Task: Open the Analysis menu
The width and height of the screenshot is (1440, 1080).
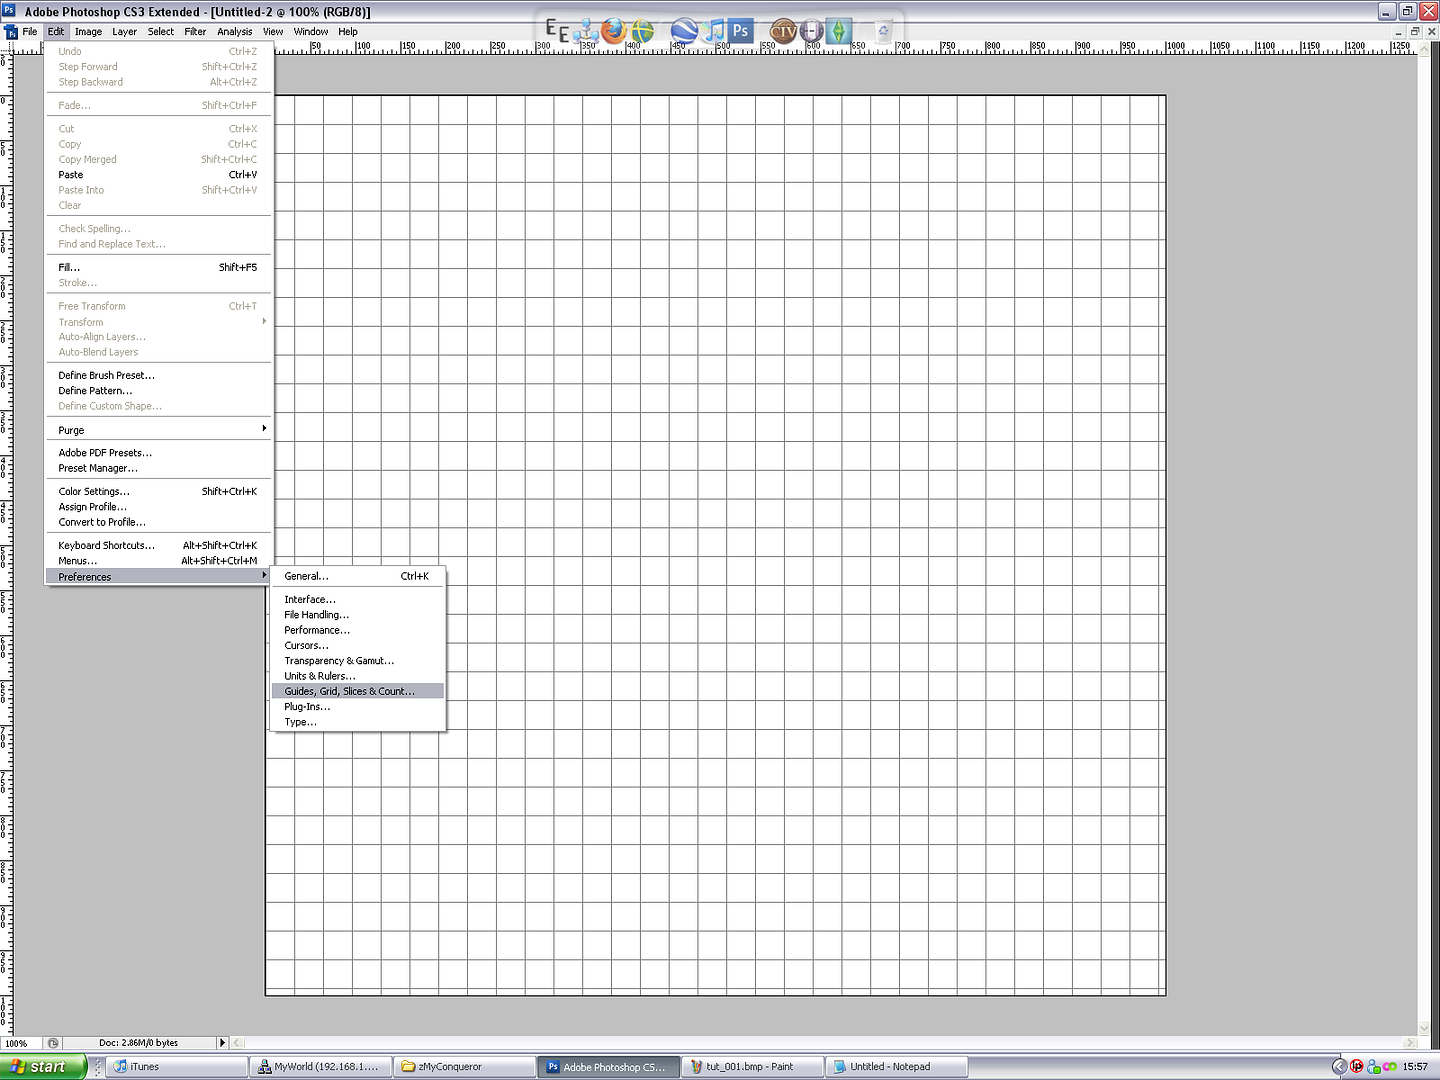Action: [235, 32]
